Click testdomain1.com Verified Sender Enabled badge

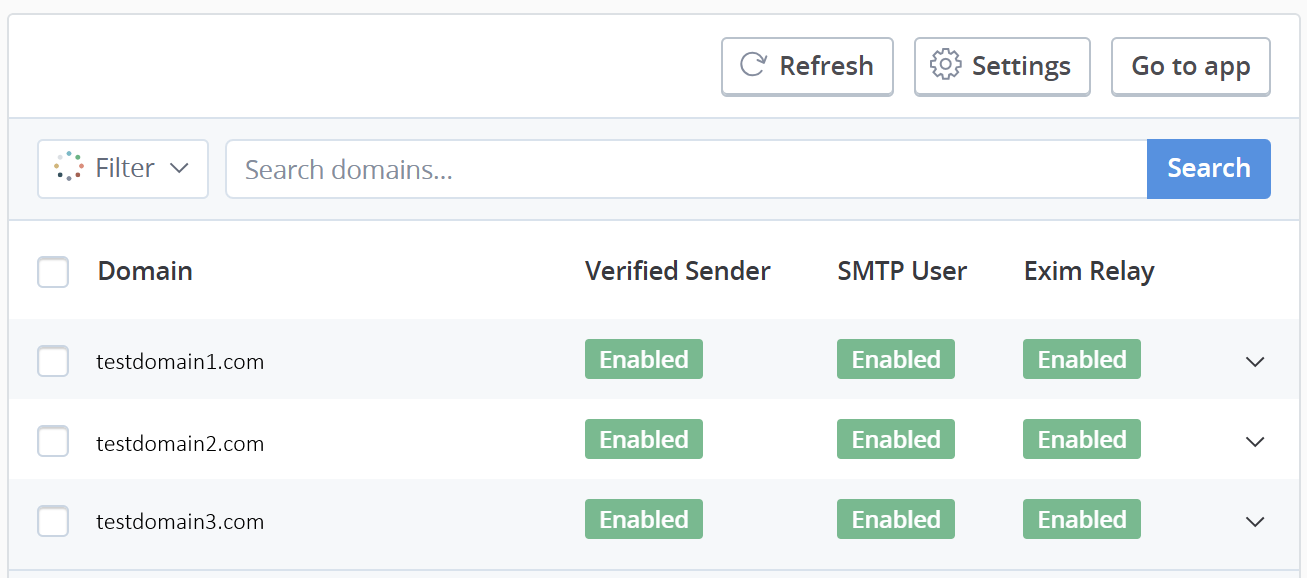pyautogui.click(x=644, y=359)
